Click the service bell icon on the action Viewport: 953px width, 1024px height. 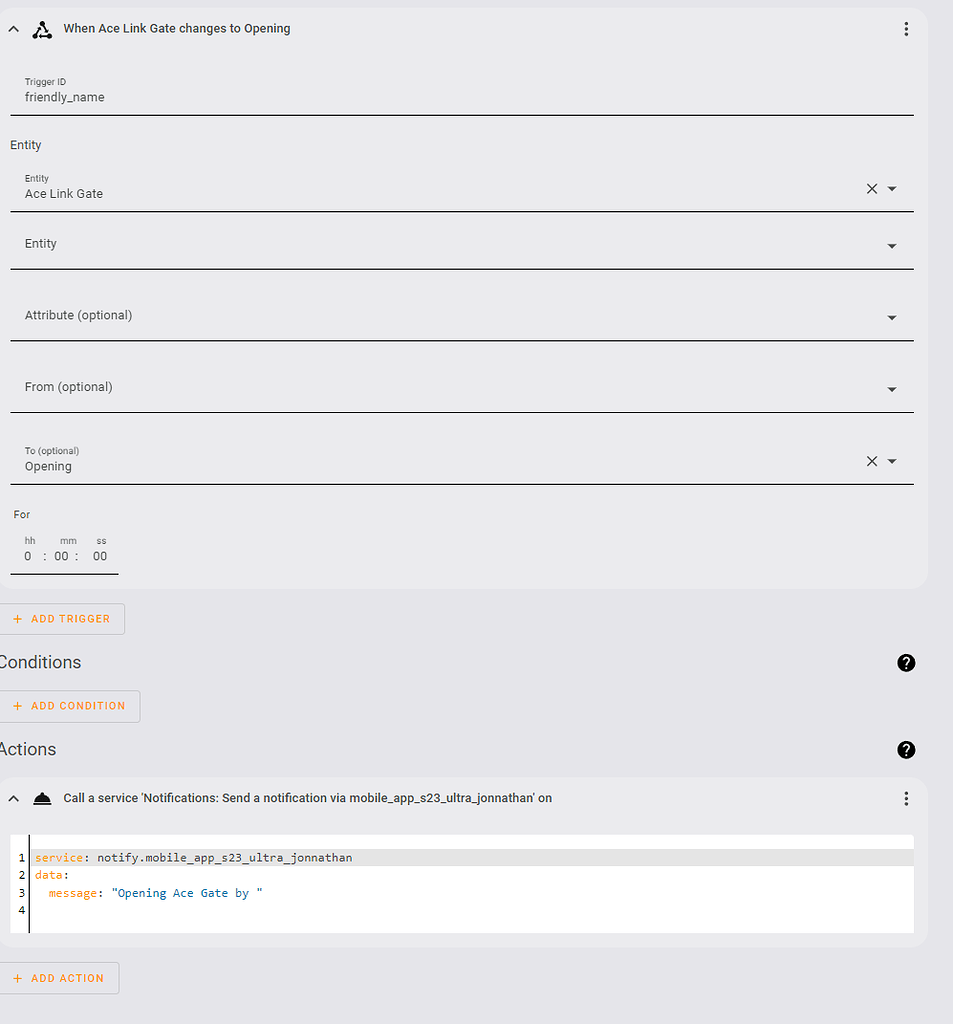[42, 799]
